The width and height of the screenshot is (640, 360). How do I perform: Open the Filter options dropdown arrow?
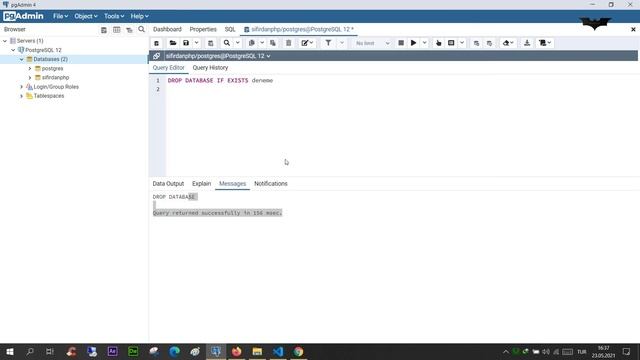pyautogui.click(x=342, y=43)
